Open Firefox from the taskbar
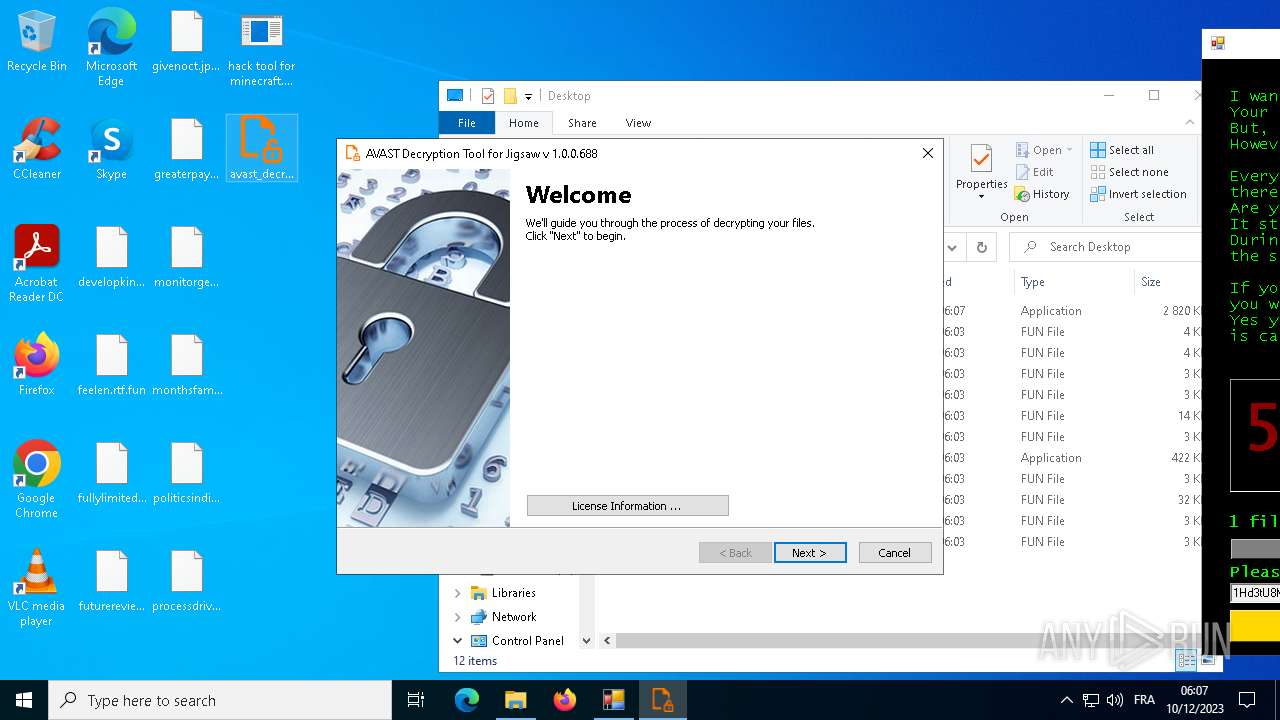Screen dimensions: 1280x720 click(x=564, y=700)
